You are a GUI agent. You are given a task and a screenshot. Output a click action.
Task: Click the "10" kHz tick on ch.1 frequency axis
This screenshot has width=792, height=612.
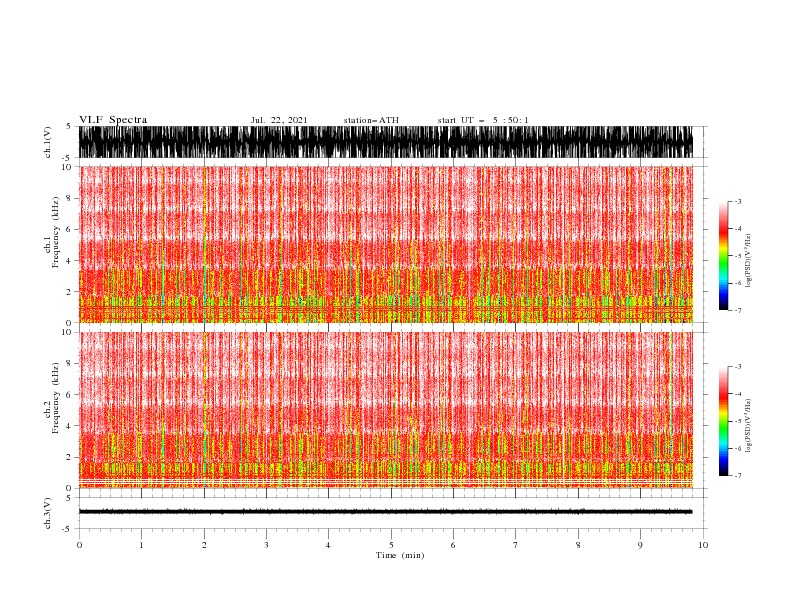coord(67,167)
